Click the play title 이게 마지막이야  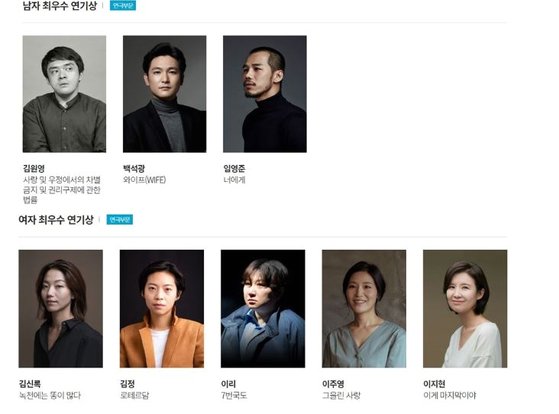point(450,395)
